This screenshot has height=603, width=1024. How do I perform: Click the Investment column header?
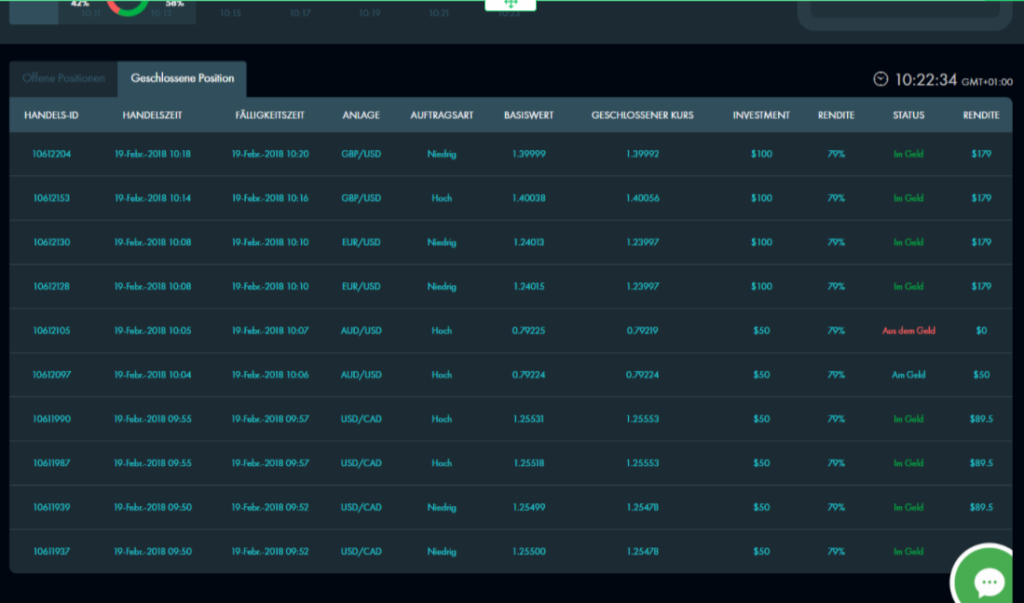click(761, 115)
